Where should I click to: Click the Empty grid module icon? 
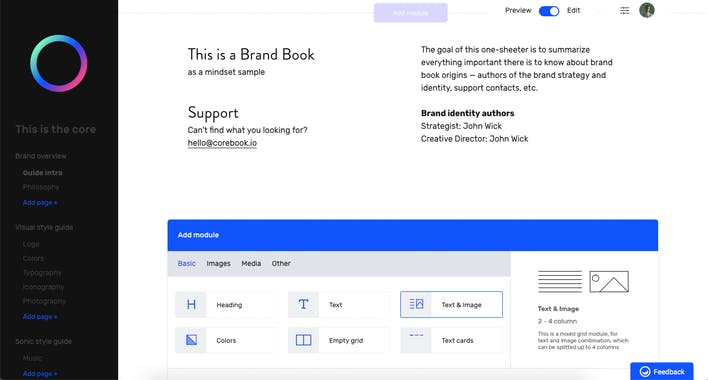[303, 340]
